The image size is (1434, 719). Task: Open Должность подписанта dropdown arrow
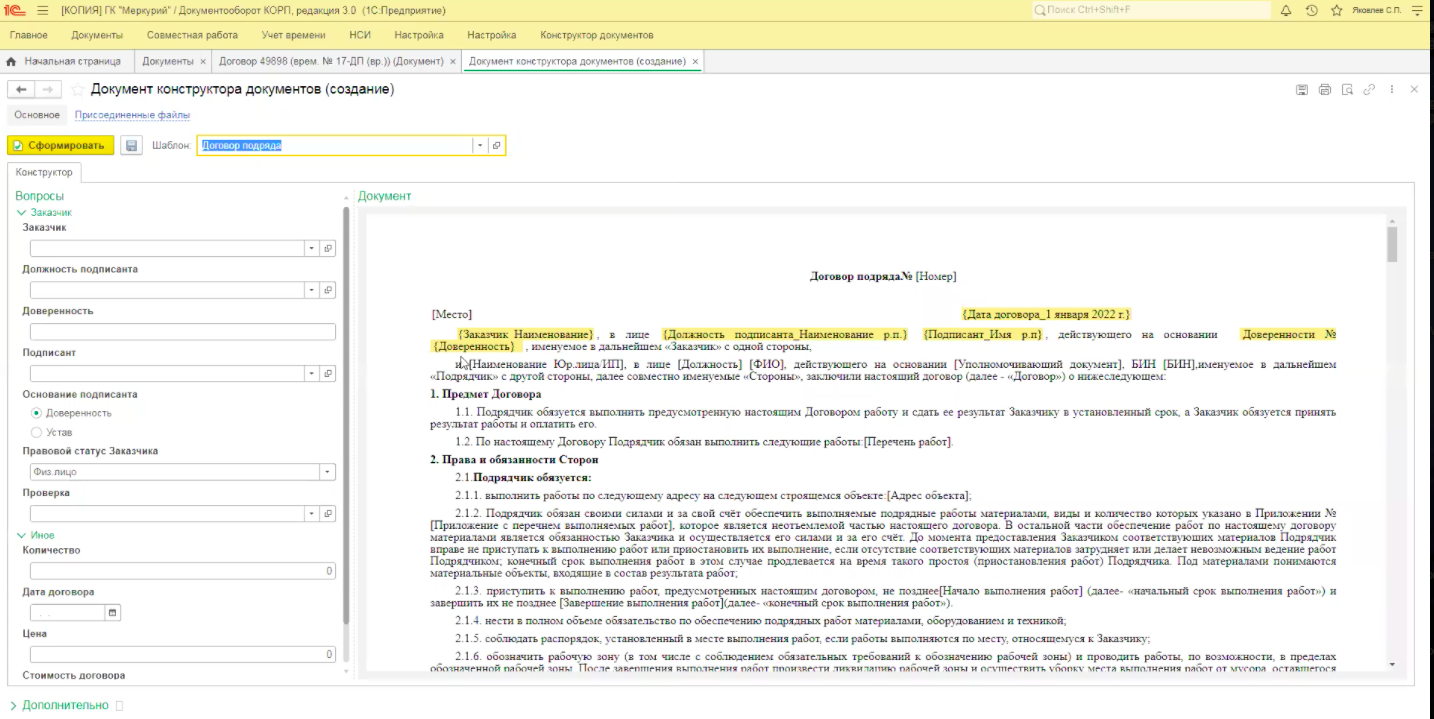[311, 290]
